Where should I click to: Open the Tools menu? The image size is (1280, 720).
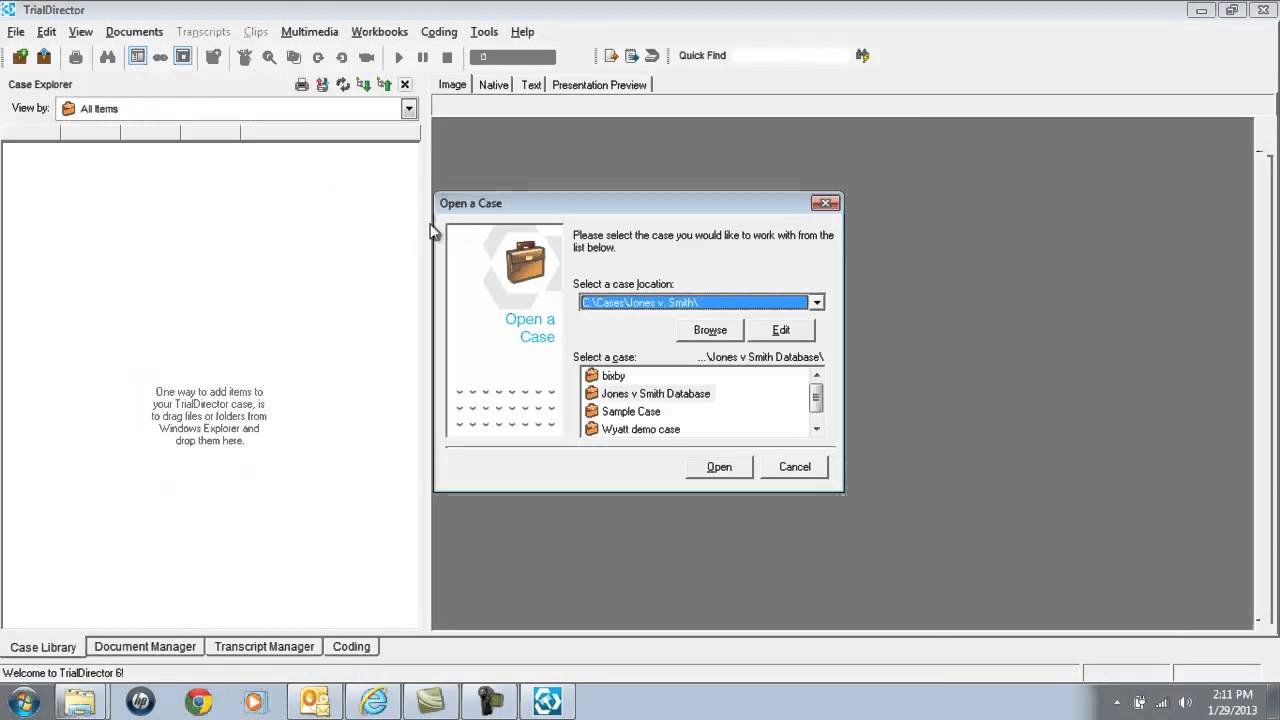[484, 32]
